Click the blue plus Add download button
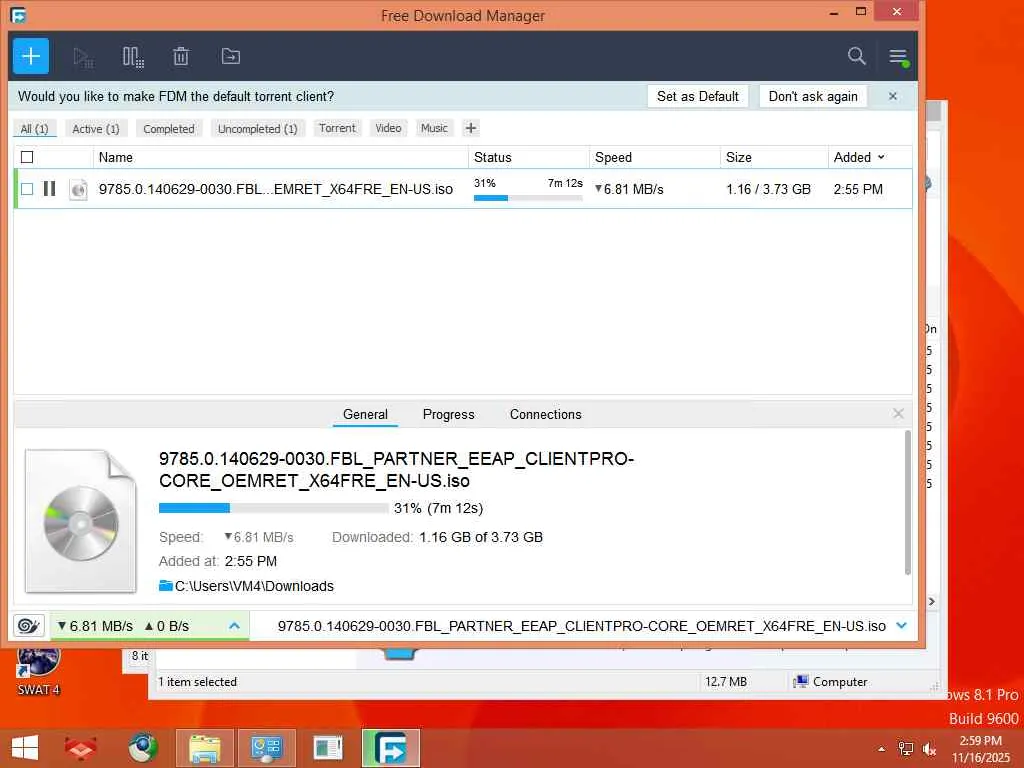This screenshot has width=1024, height=768. (x=31, y=56)
